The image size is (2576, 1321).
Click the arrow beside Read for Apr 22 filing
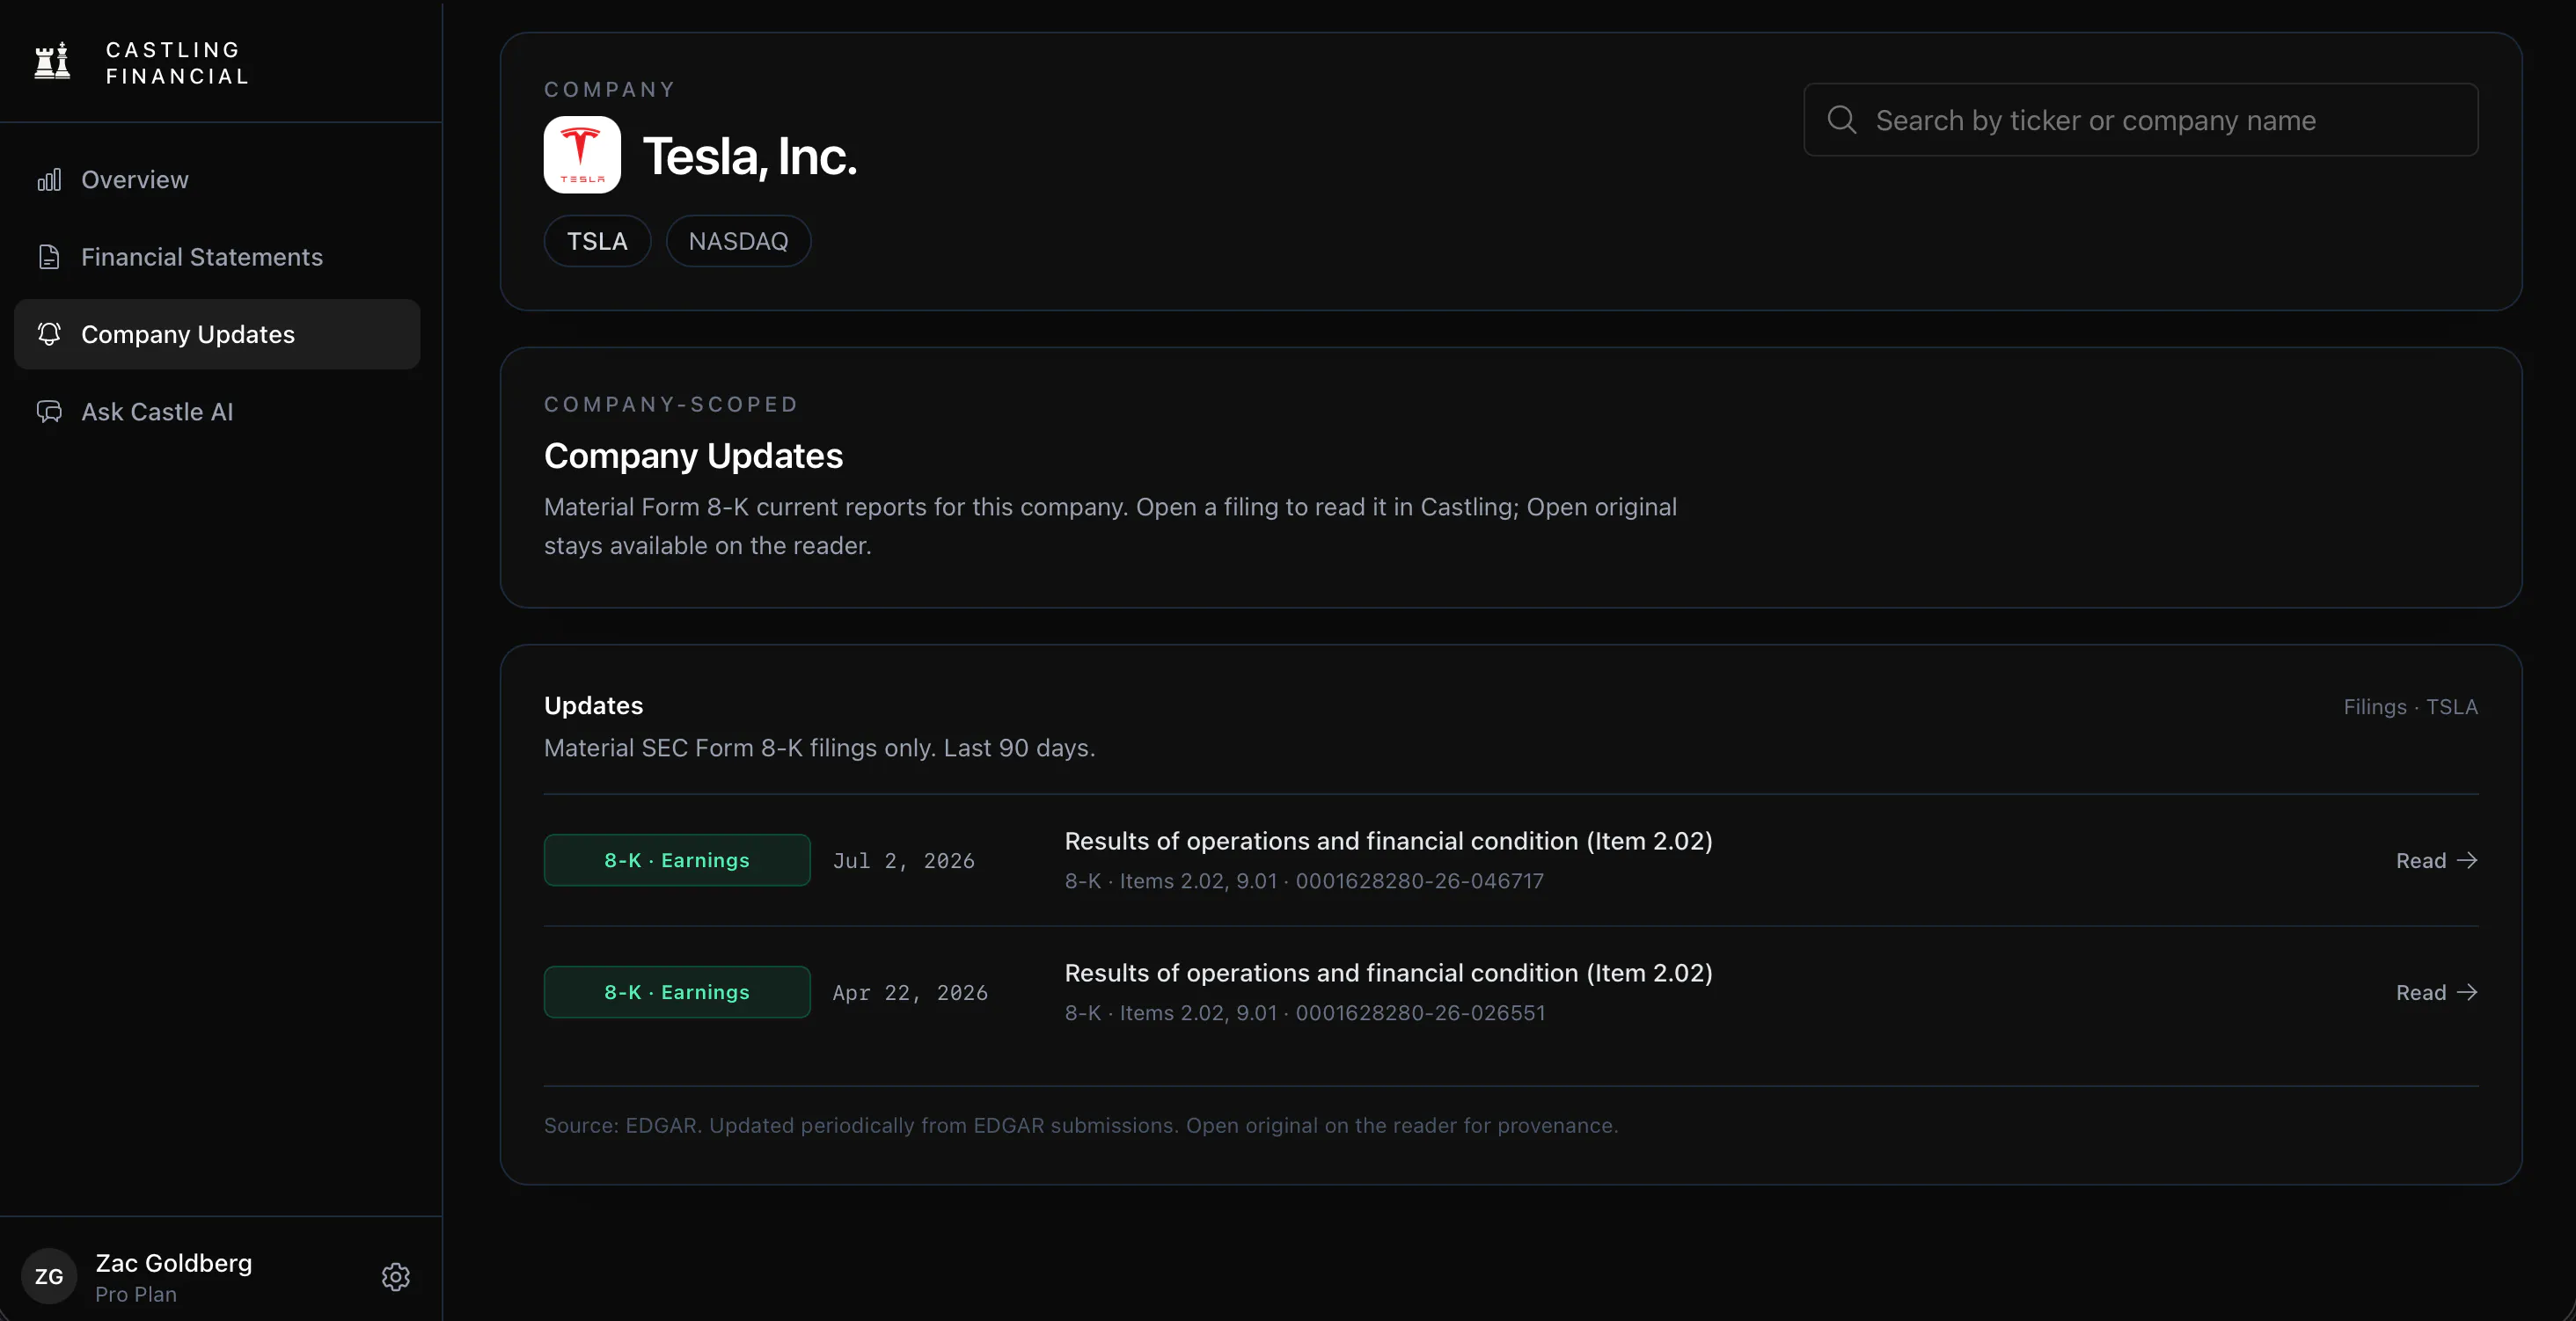(x=2468, y=992)
